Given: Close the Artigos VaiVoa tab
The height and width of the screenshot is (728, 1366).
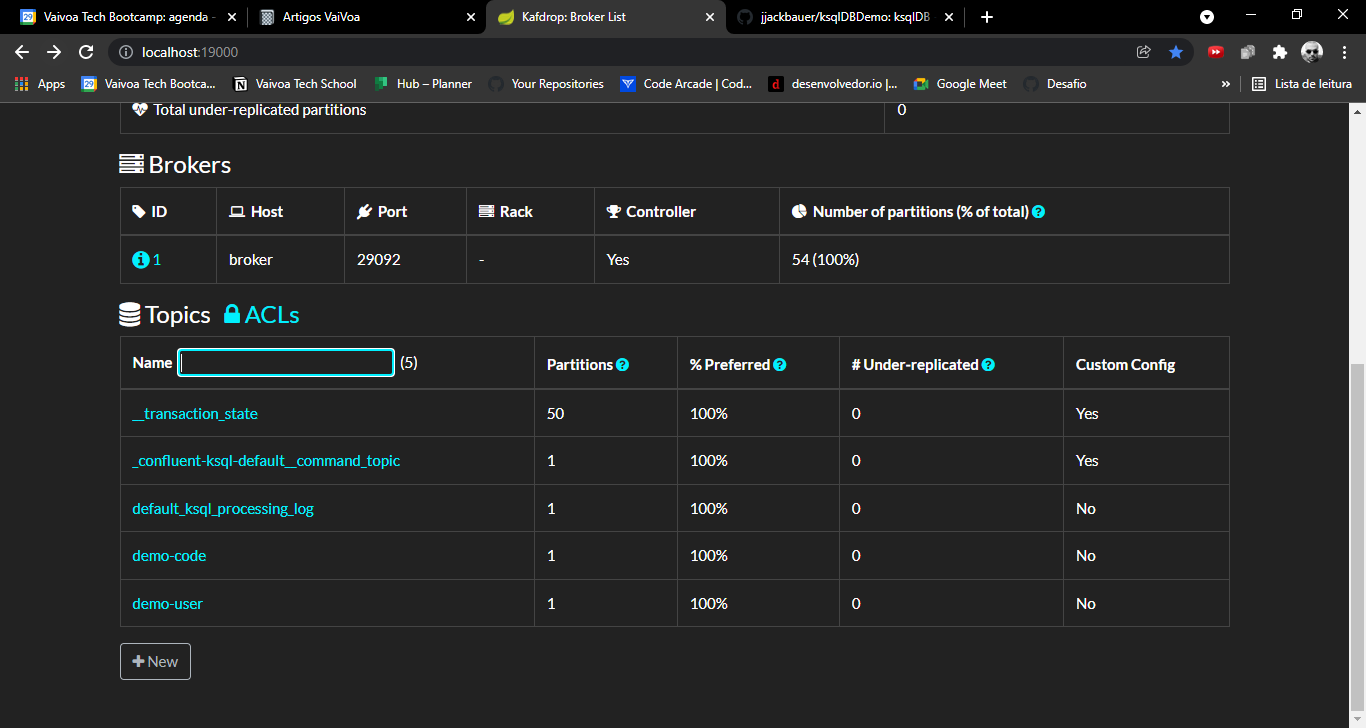Looking at the screenshot, I should (471, 17).
